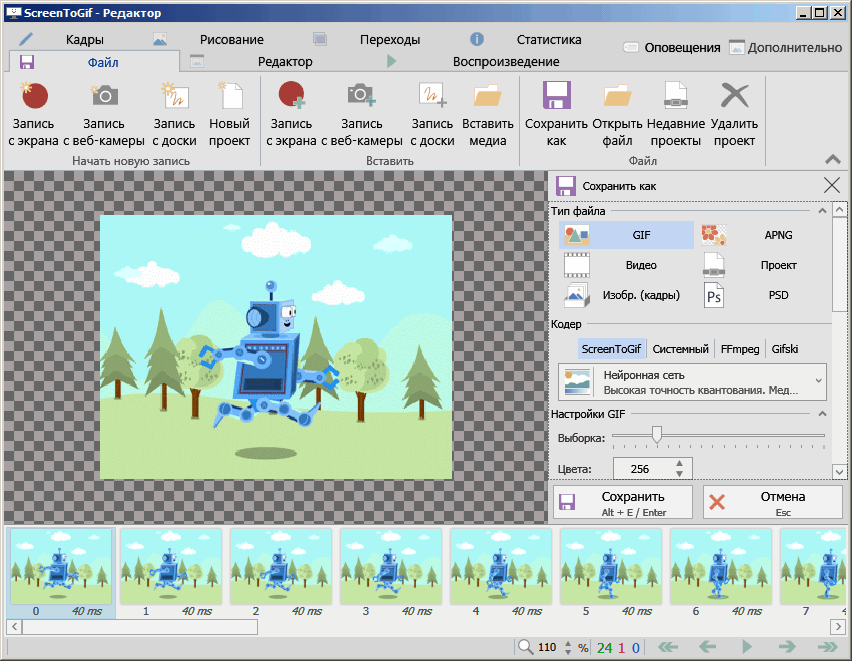Increase 'Цвета' value with up arrow

(679, 464)
